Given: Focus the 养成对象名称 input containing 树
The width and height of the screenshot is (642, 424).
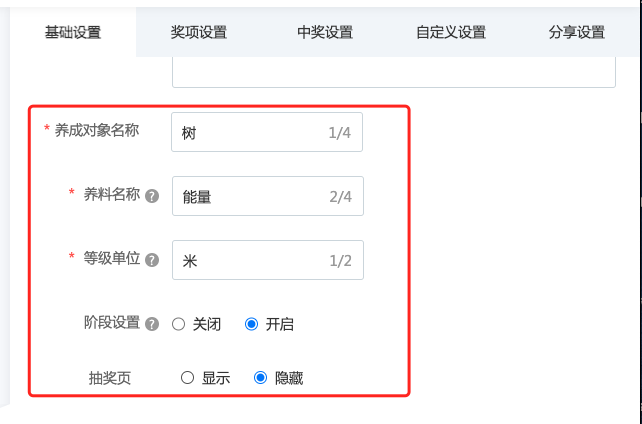Looking at the screenshot, I should coord(267,132).
